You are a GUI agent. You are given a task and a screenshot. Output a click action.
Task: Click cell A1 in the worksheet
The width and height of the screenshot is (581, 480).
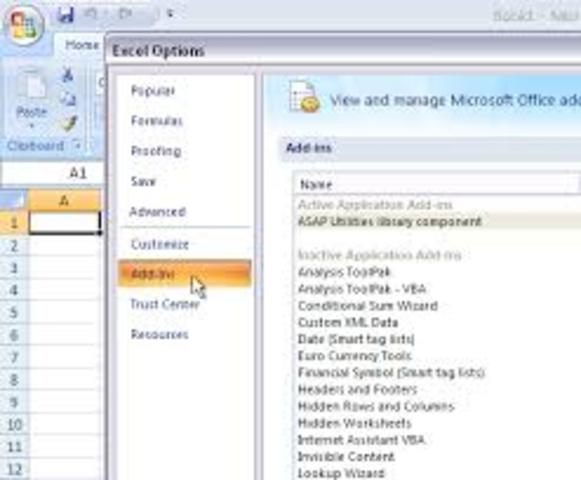pyautogui.click(x=64, y=223)
